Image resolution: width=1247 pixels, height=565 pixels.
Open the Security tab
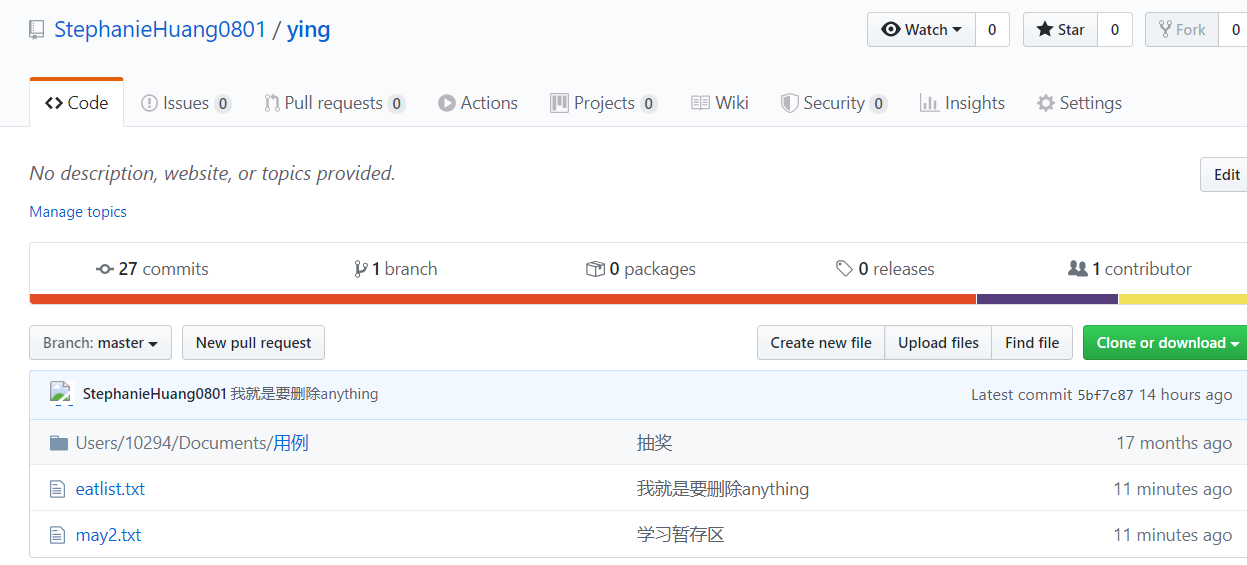(x=834, y=103)
